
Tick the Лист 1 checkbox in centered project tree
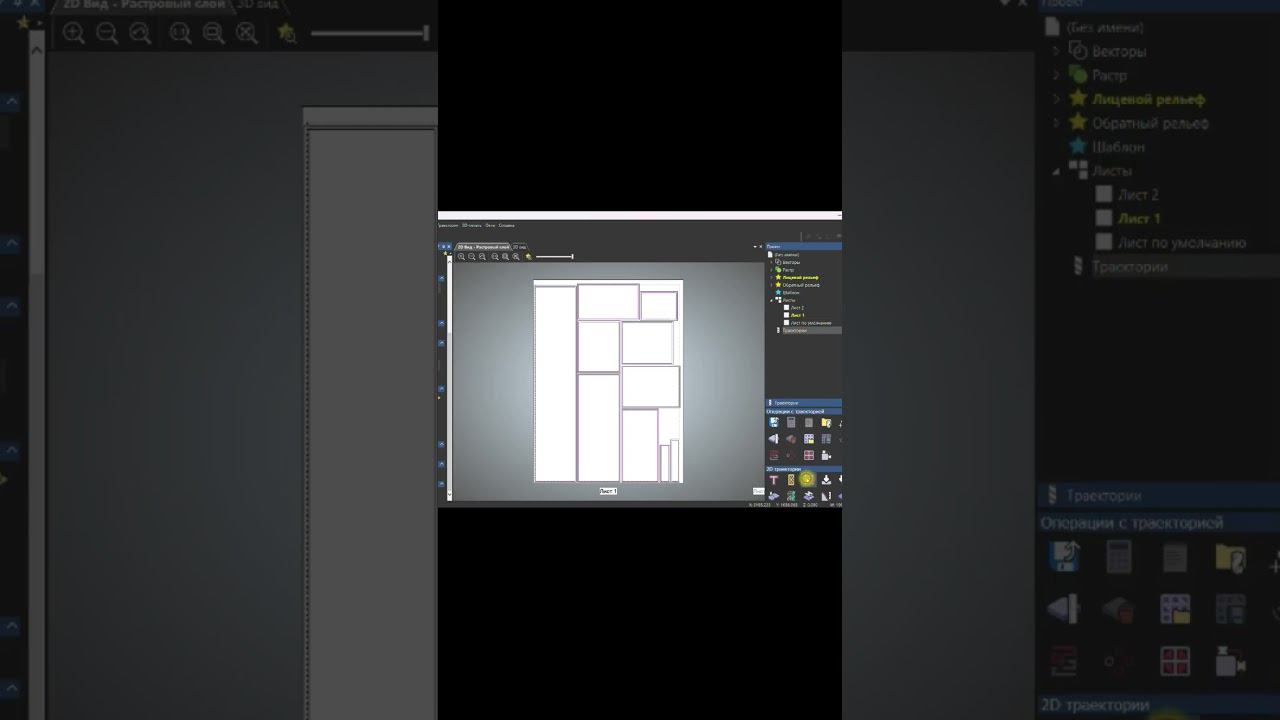click(786, 315)
